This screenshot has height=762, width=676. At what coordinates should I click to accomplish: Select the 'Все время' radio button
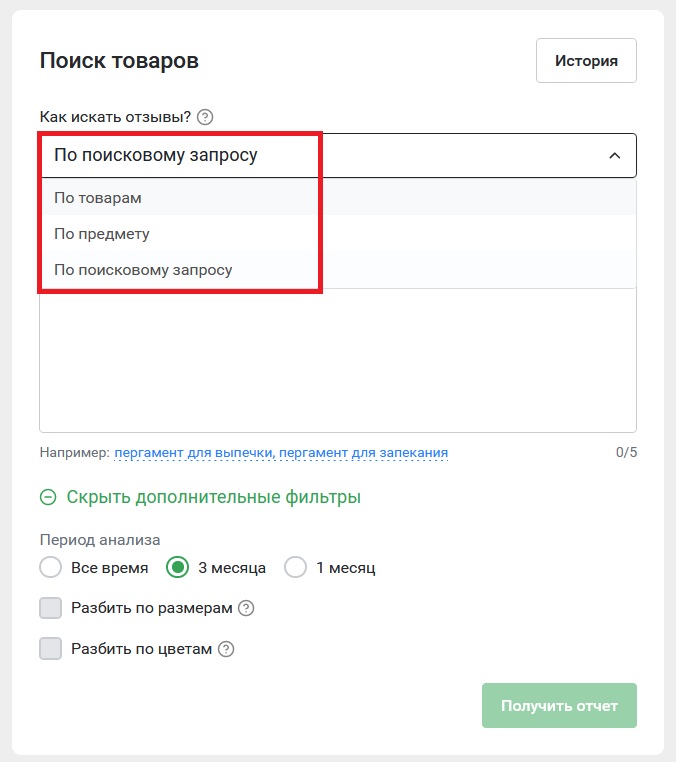tap(51, 567)
